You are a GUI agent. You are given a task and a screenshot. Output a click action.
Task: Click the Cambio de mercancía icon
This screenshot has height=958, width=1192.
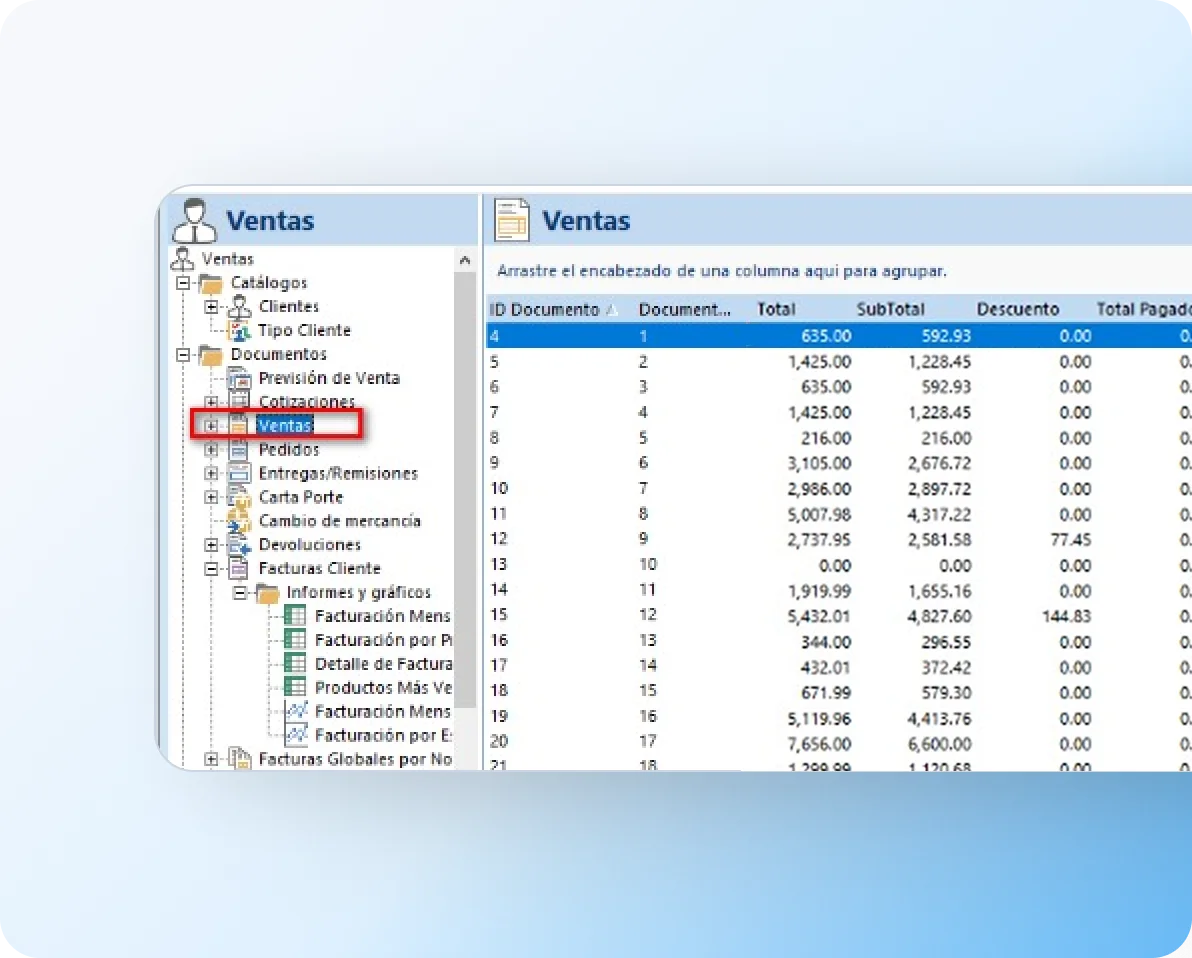(239, 521)
